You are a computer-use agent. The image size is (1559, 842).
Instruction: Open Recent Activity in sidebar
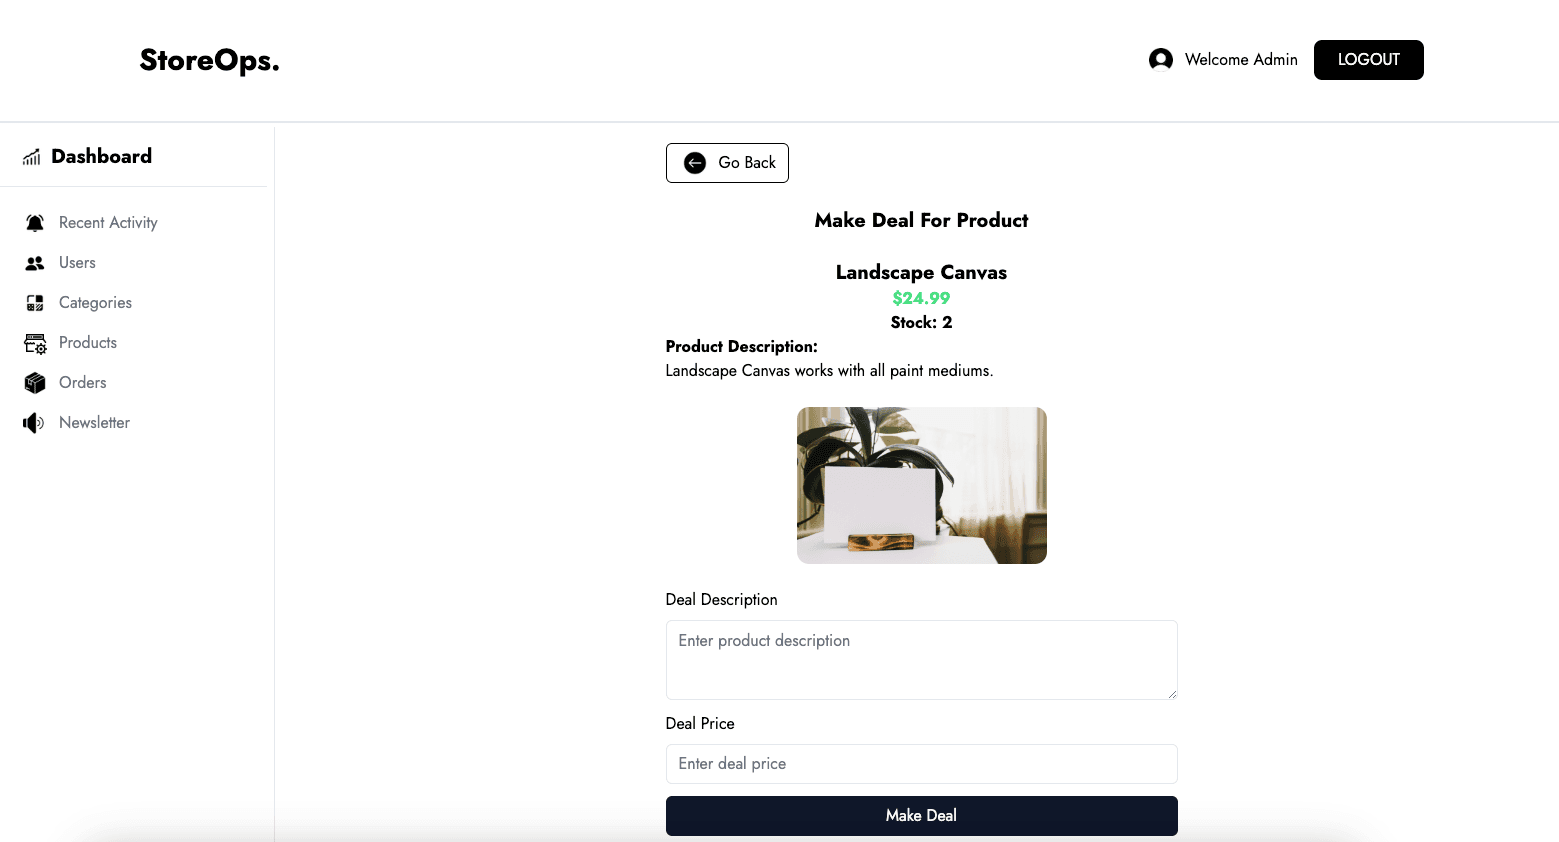click(108, 223)
